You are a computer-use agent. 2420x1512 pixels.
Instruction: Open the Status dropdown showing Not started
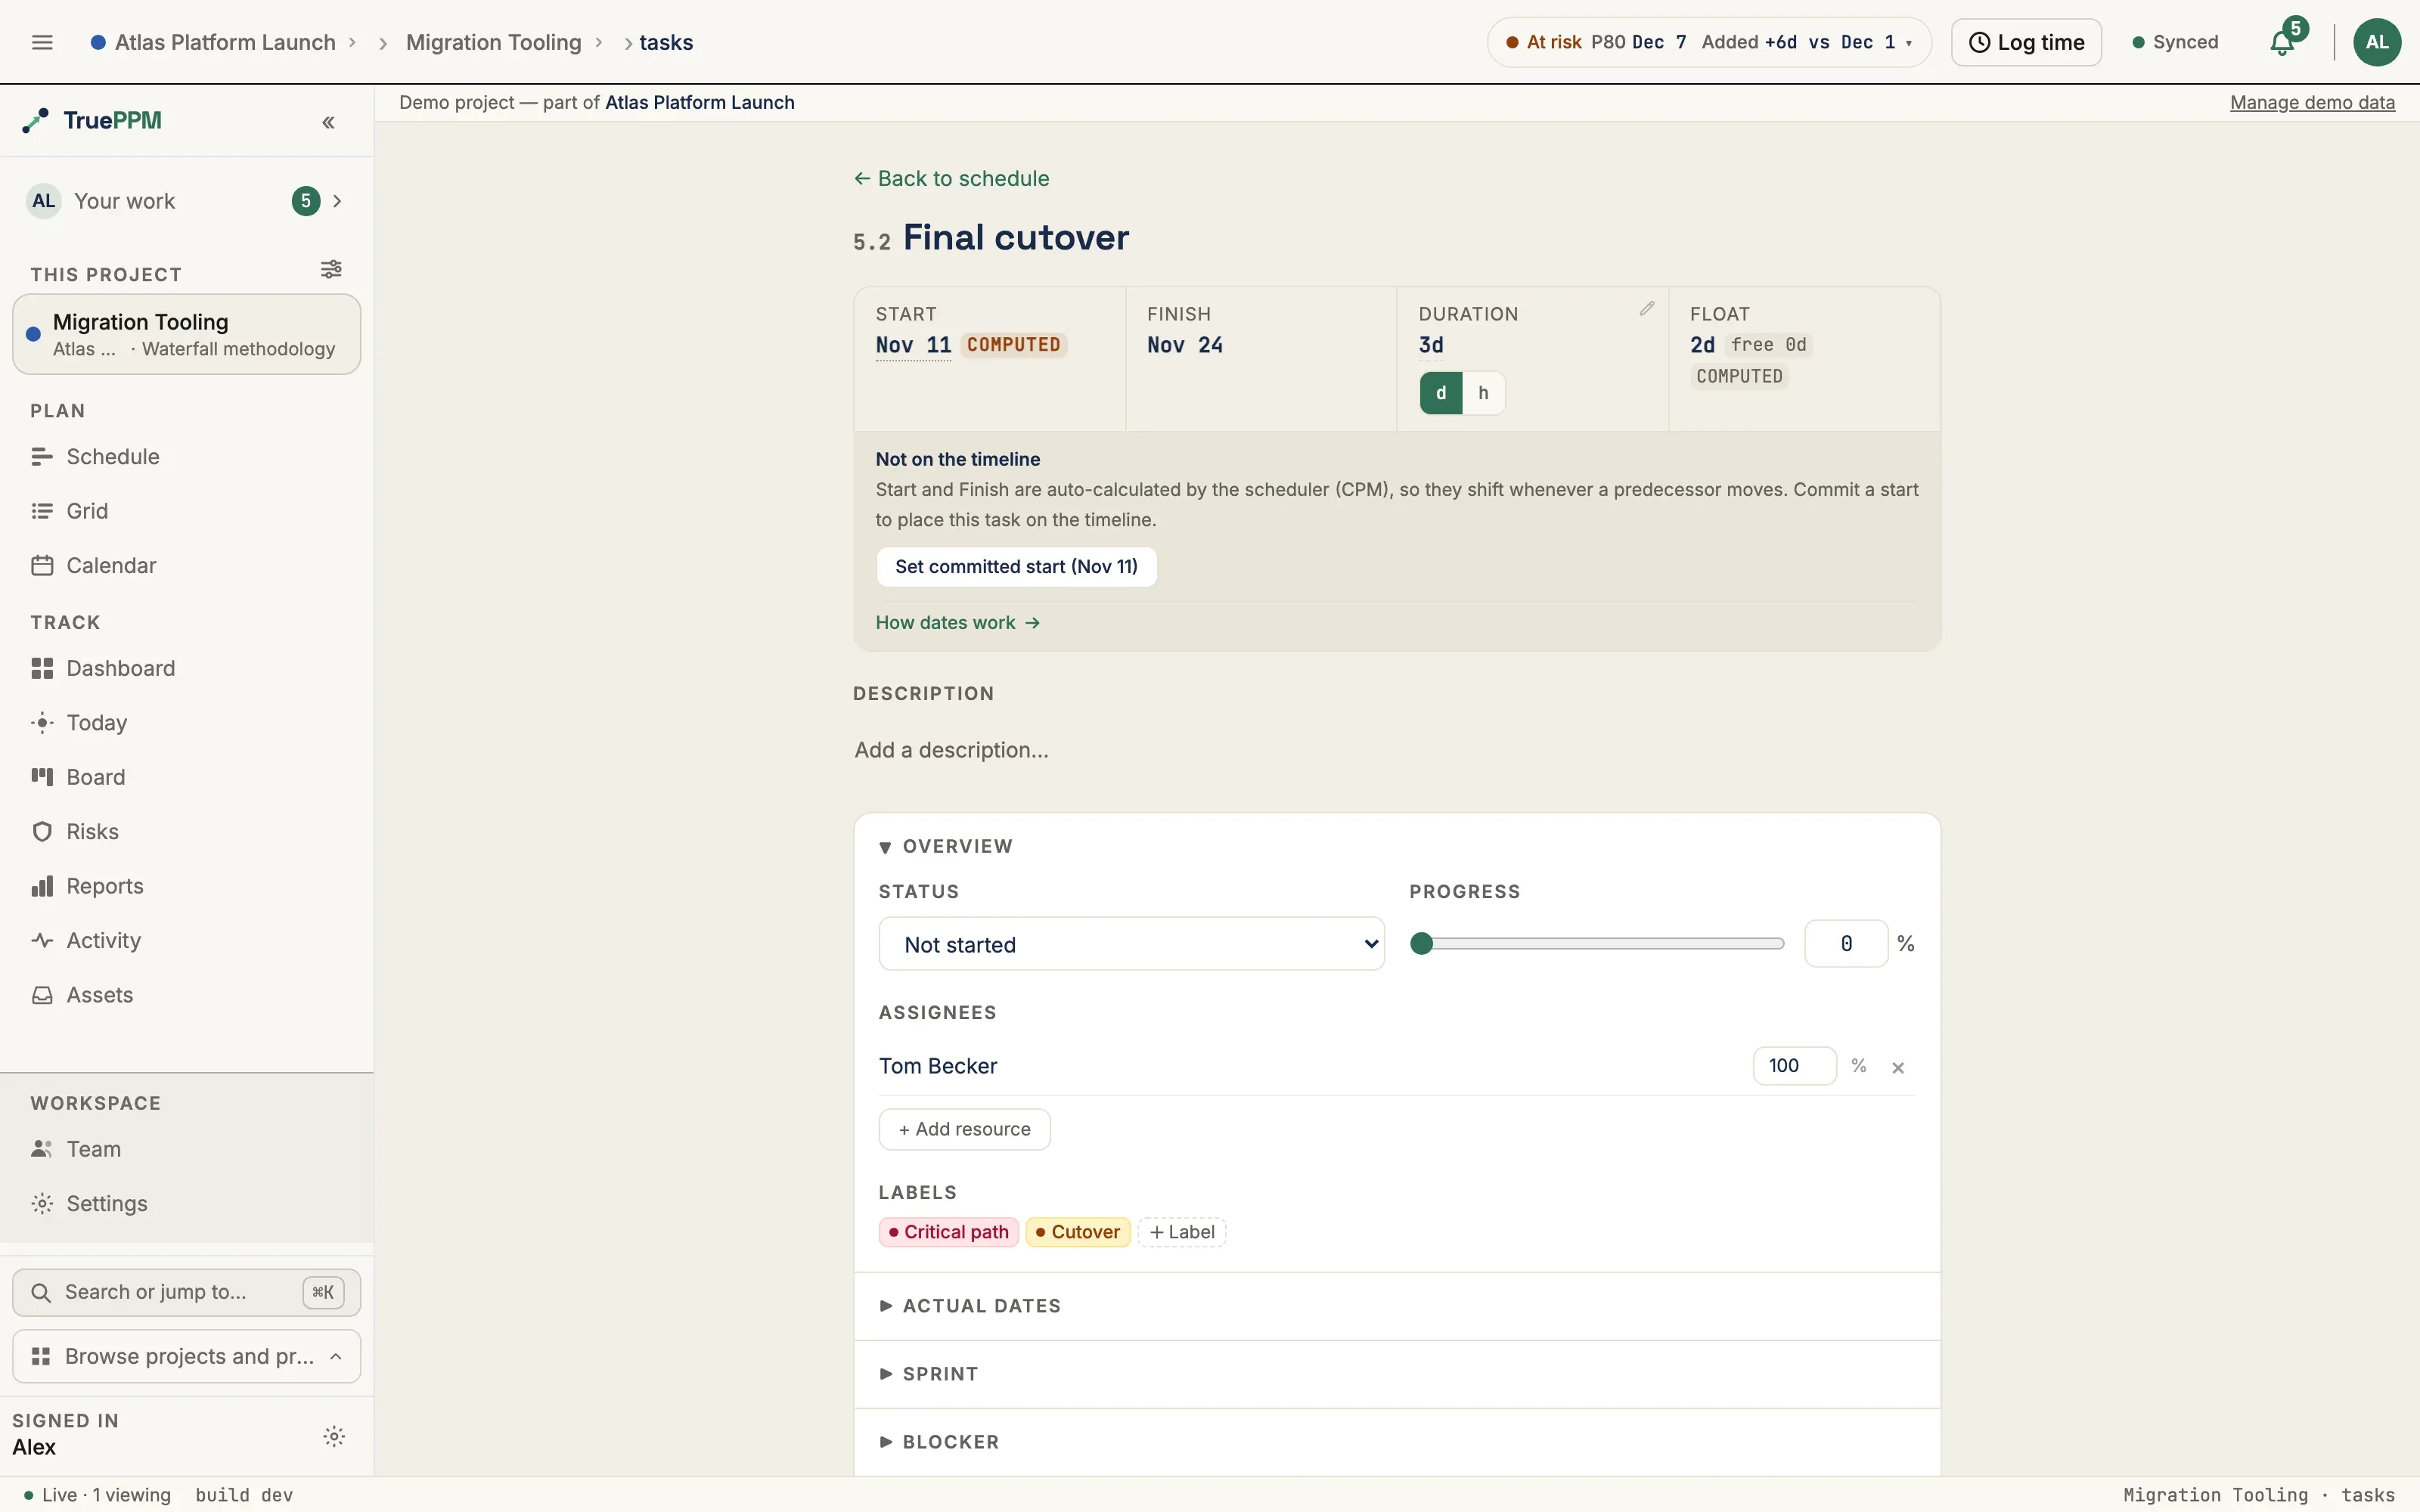[1131, 944]
